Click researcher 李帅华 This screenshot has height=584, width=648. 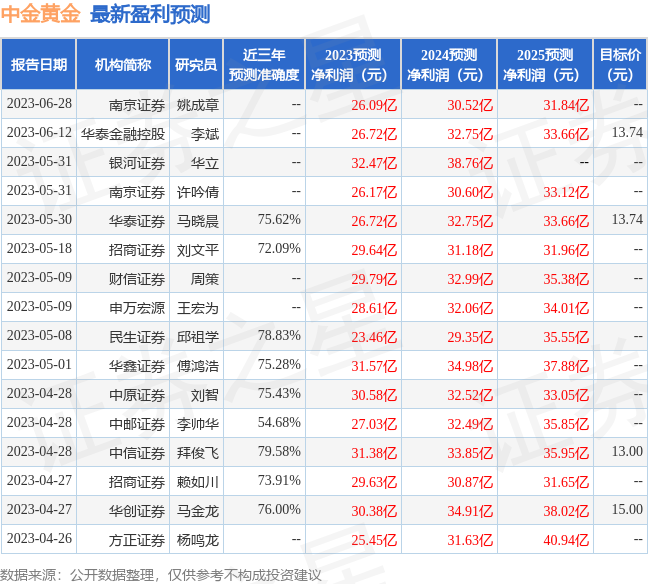(x=198, y=424)
